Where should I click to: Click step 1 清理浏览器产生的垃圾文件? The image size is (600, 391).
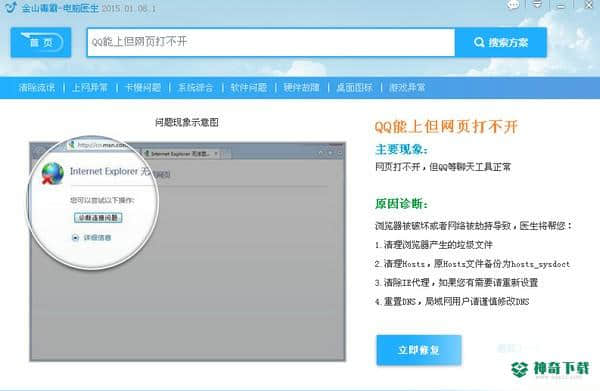[434, 245]
